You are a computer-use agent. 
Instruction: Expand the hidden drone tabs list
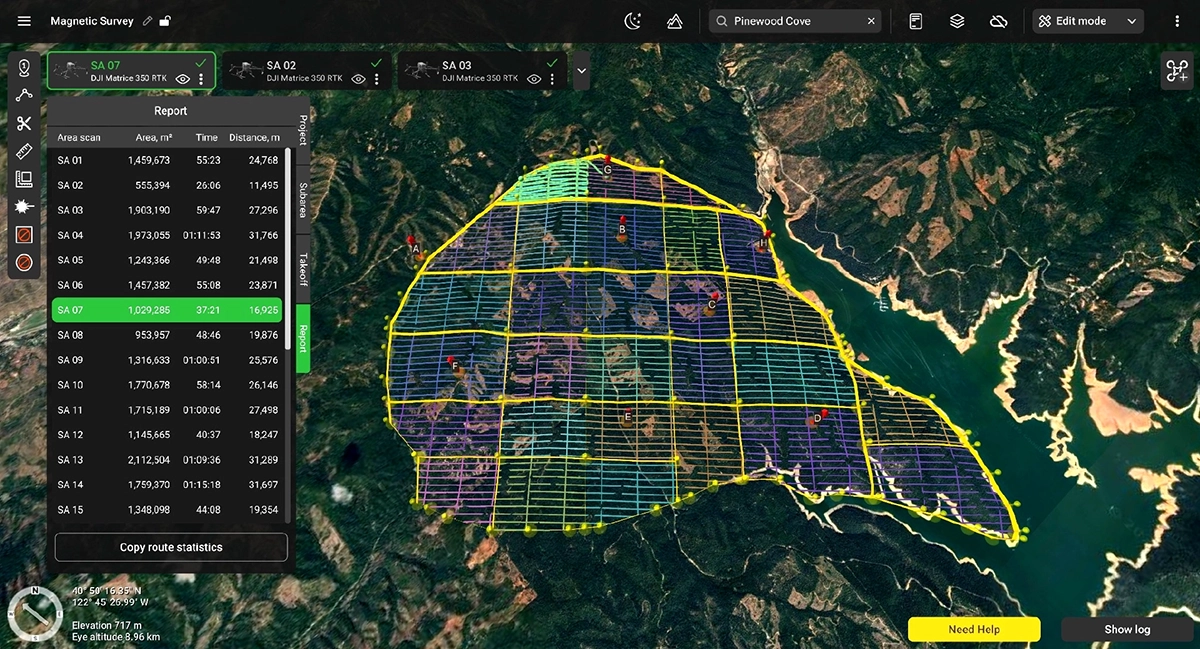pos(581,70)
